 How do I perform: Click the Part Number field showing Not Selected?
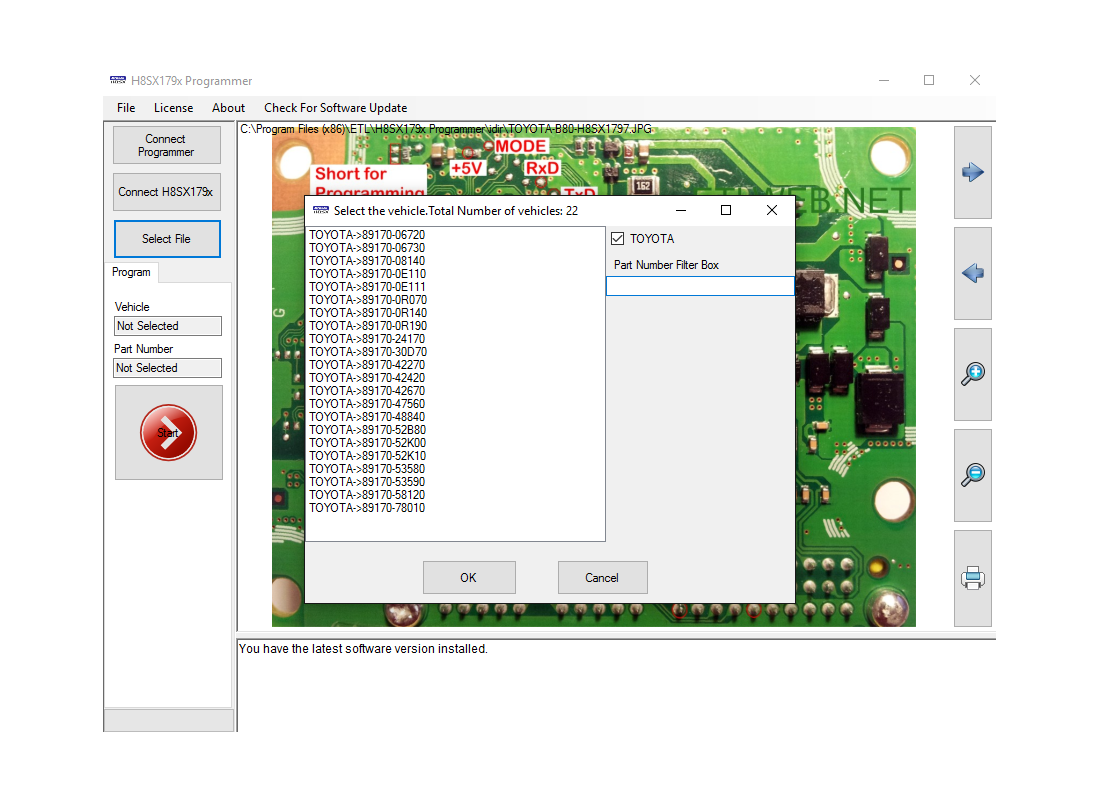[168, 368]
